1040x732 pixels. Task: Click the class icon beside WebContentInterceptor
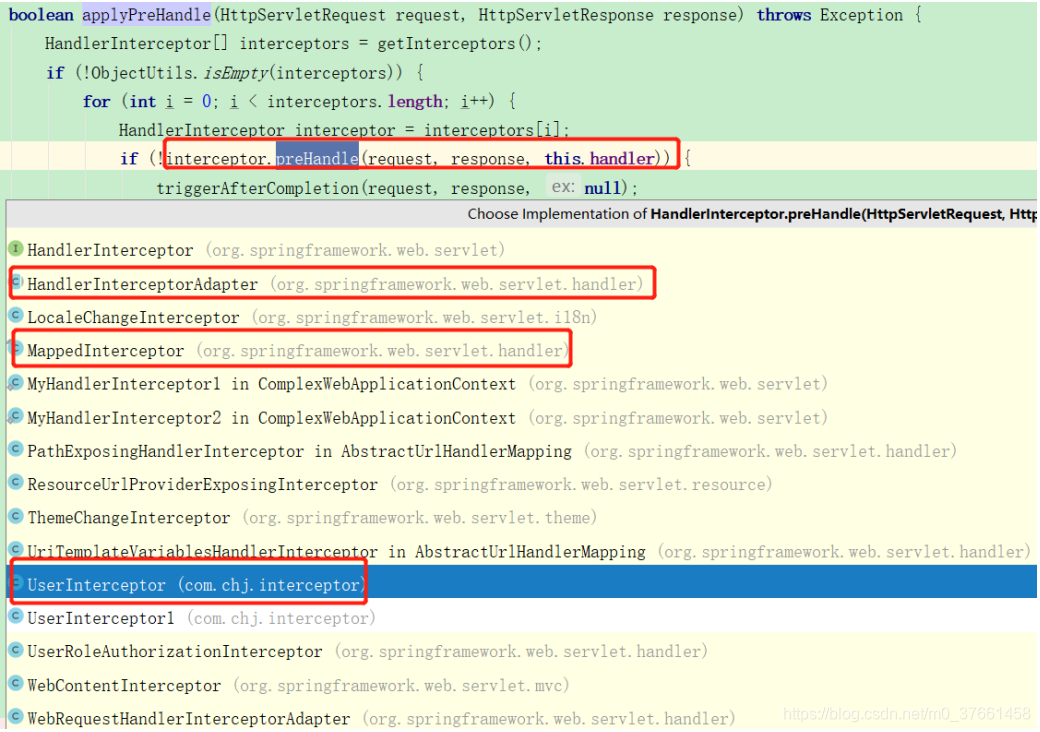(14, 684)
